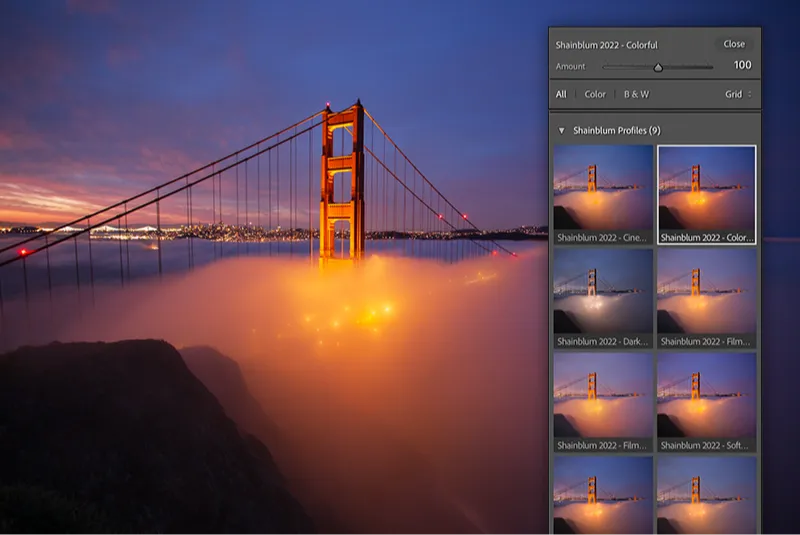Collapse the Shainblum Profiles (9) group

[562, 131]
